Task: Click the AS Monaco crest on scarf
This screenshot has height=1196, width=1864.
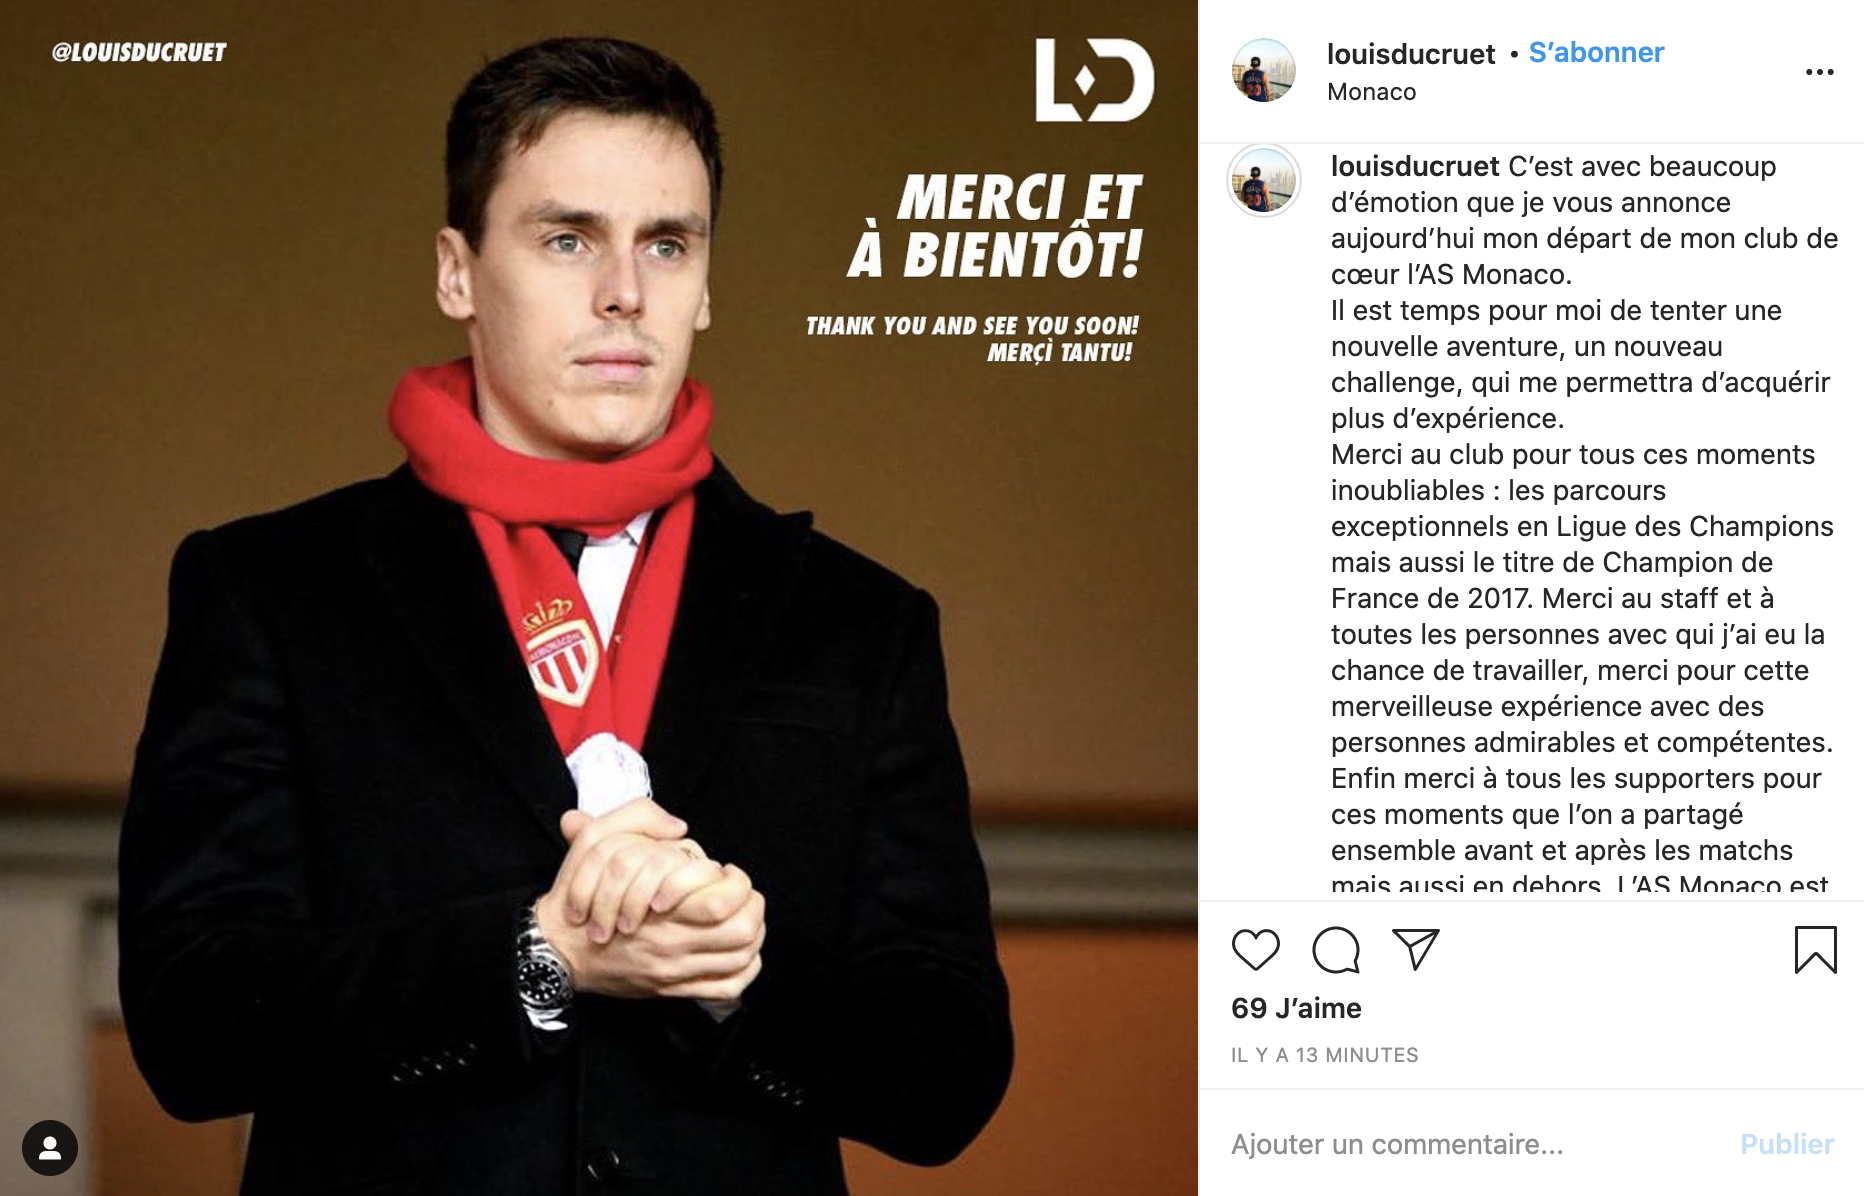Action: (560, 654)
